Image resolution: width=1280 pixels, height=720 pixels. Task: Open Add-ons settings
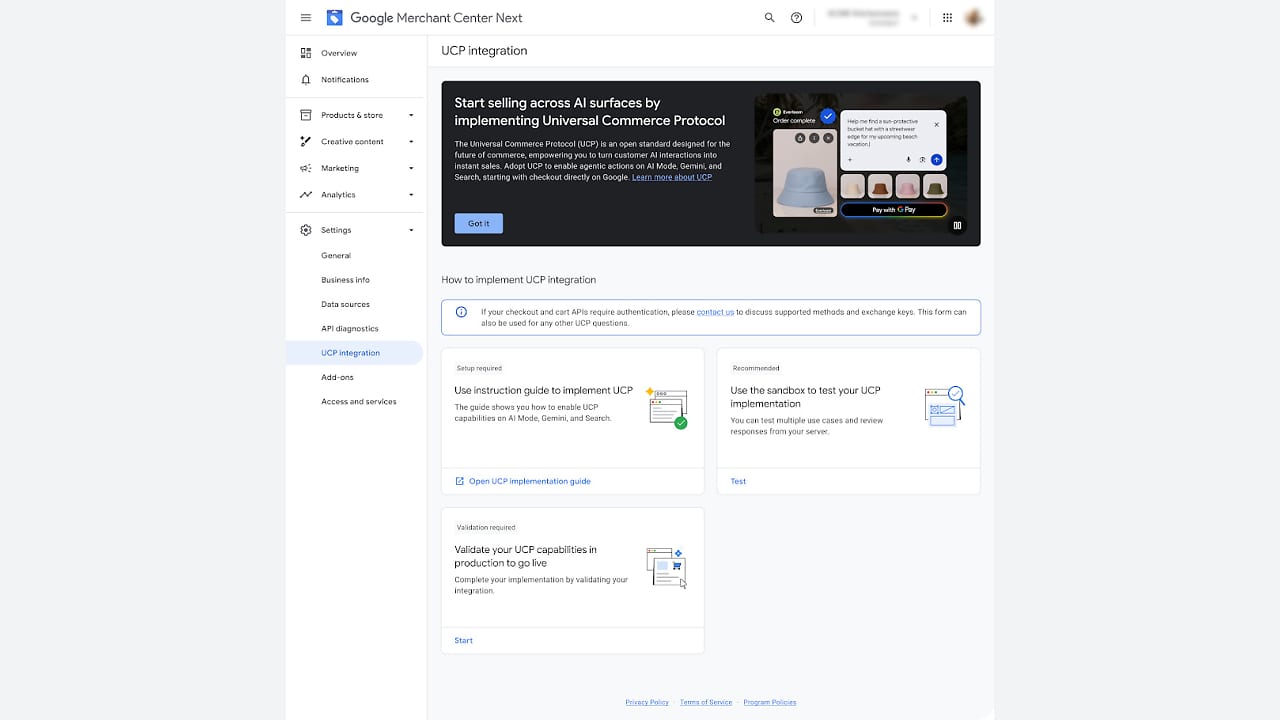[x=337, y=377]
